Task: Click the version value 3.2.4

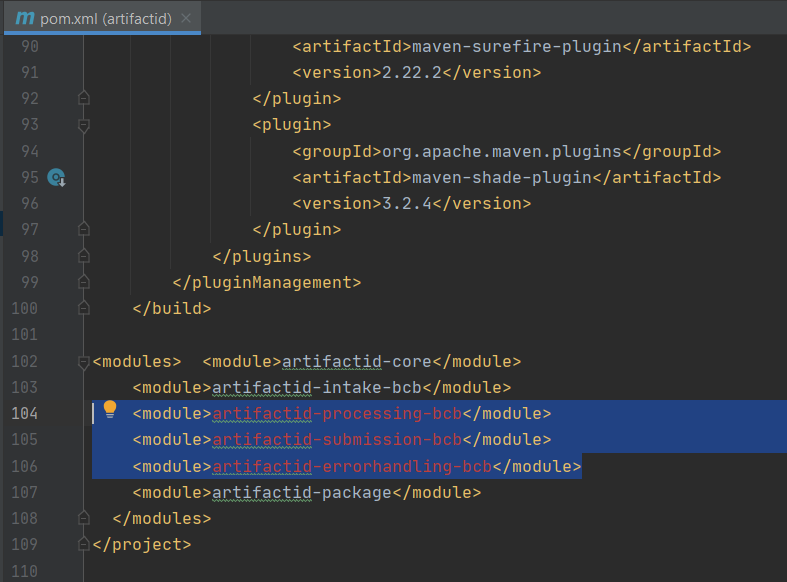Action: 407,204
